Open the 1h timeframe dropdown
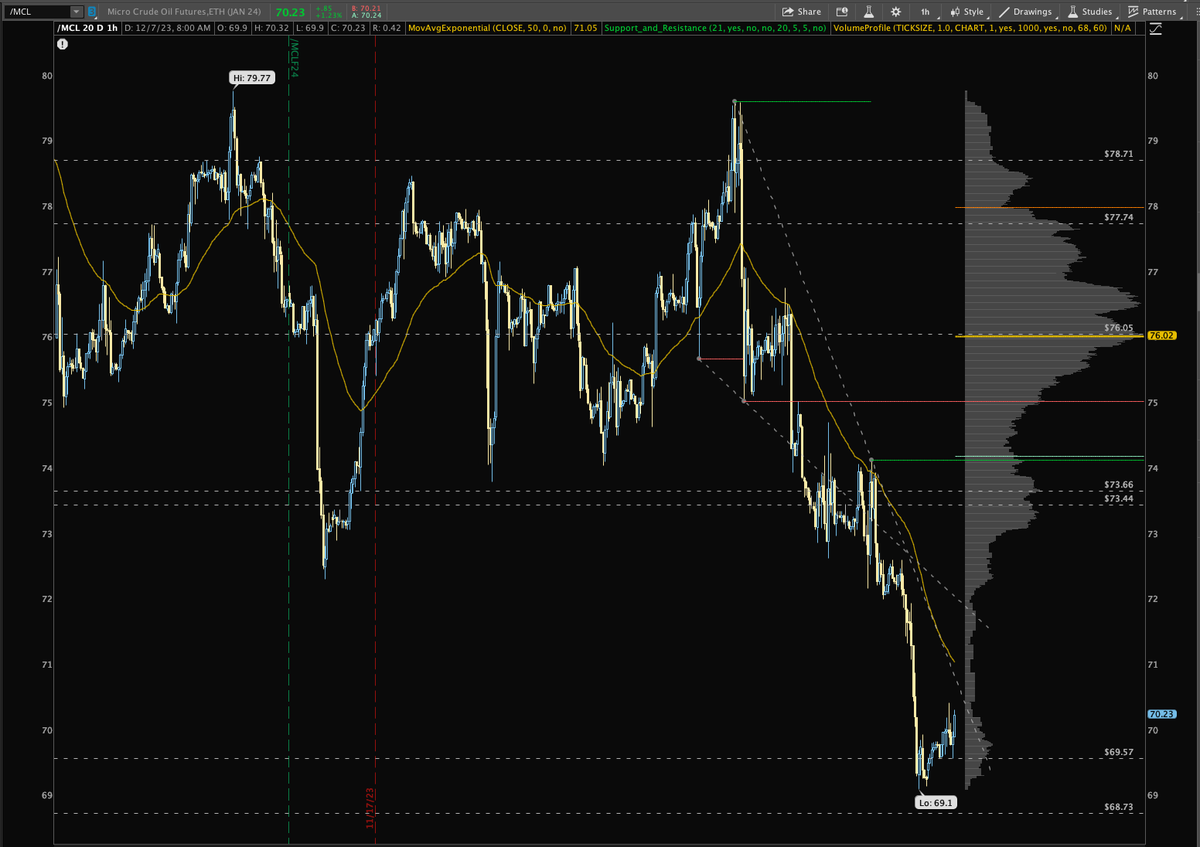This screenshot has height=847, width=1200. pos(926,11)
